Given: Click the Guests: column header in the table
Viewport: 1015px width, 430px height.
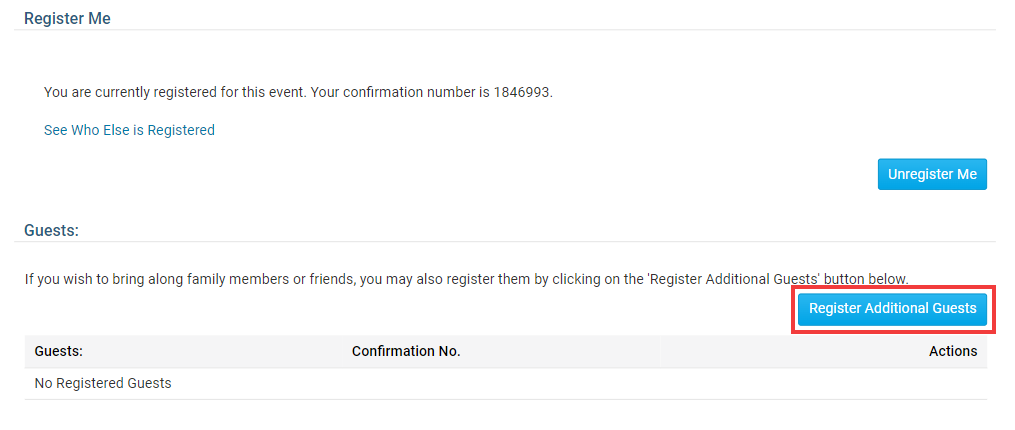Looking at the screenshot, I should 58,351.
